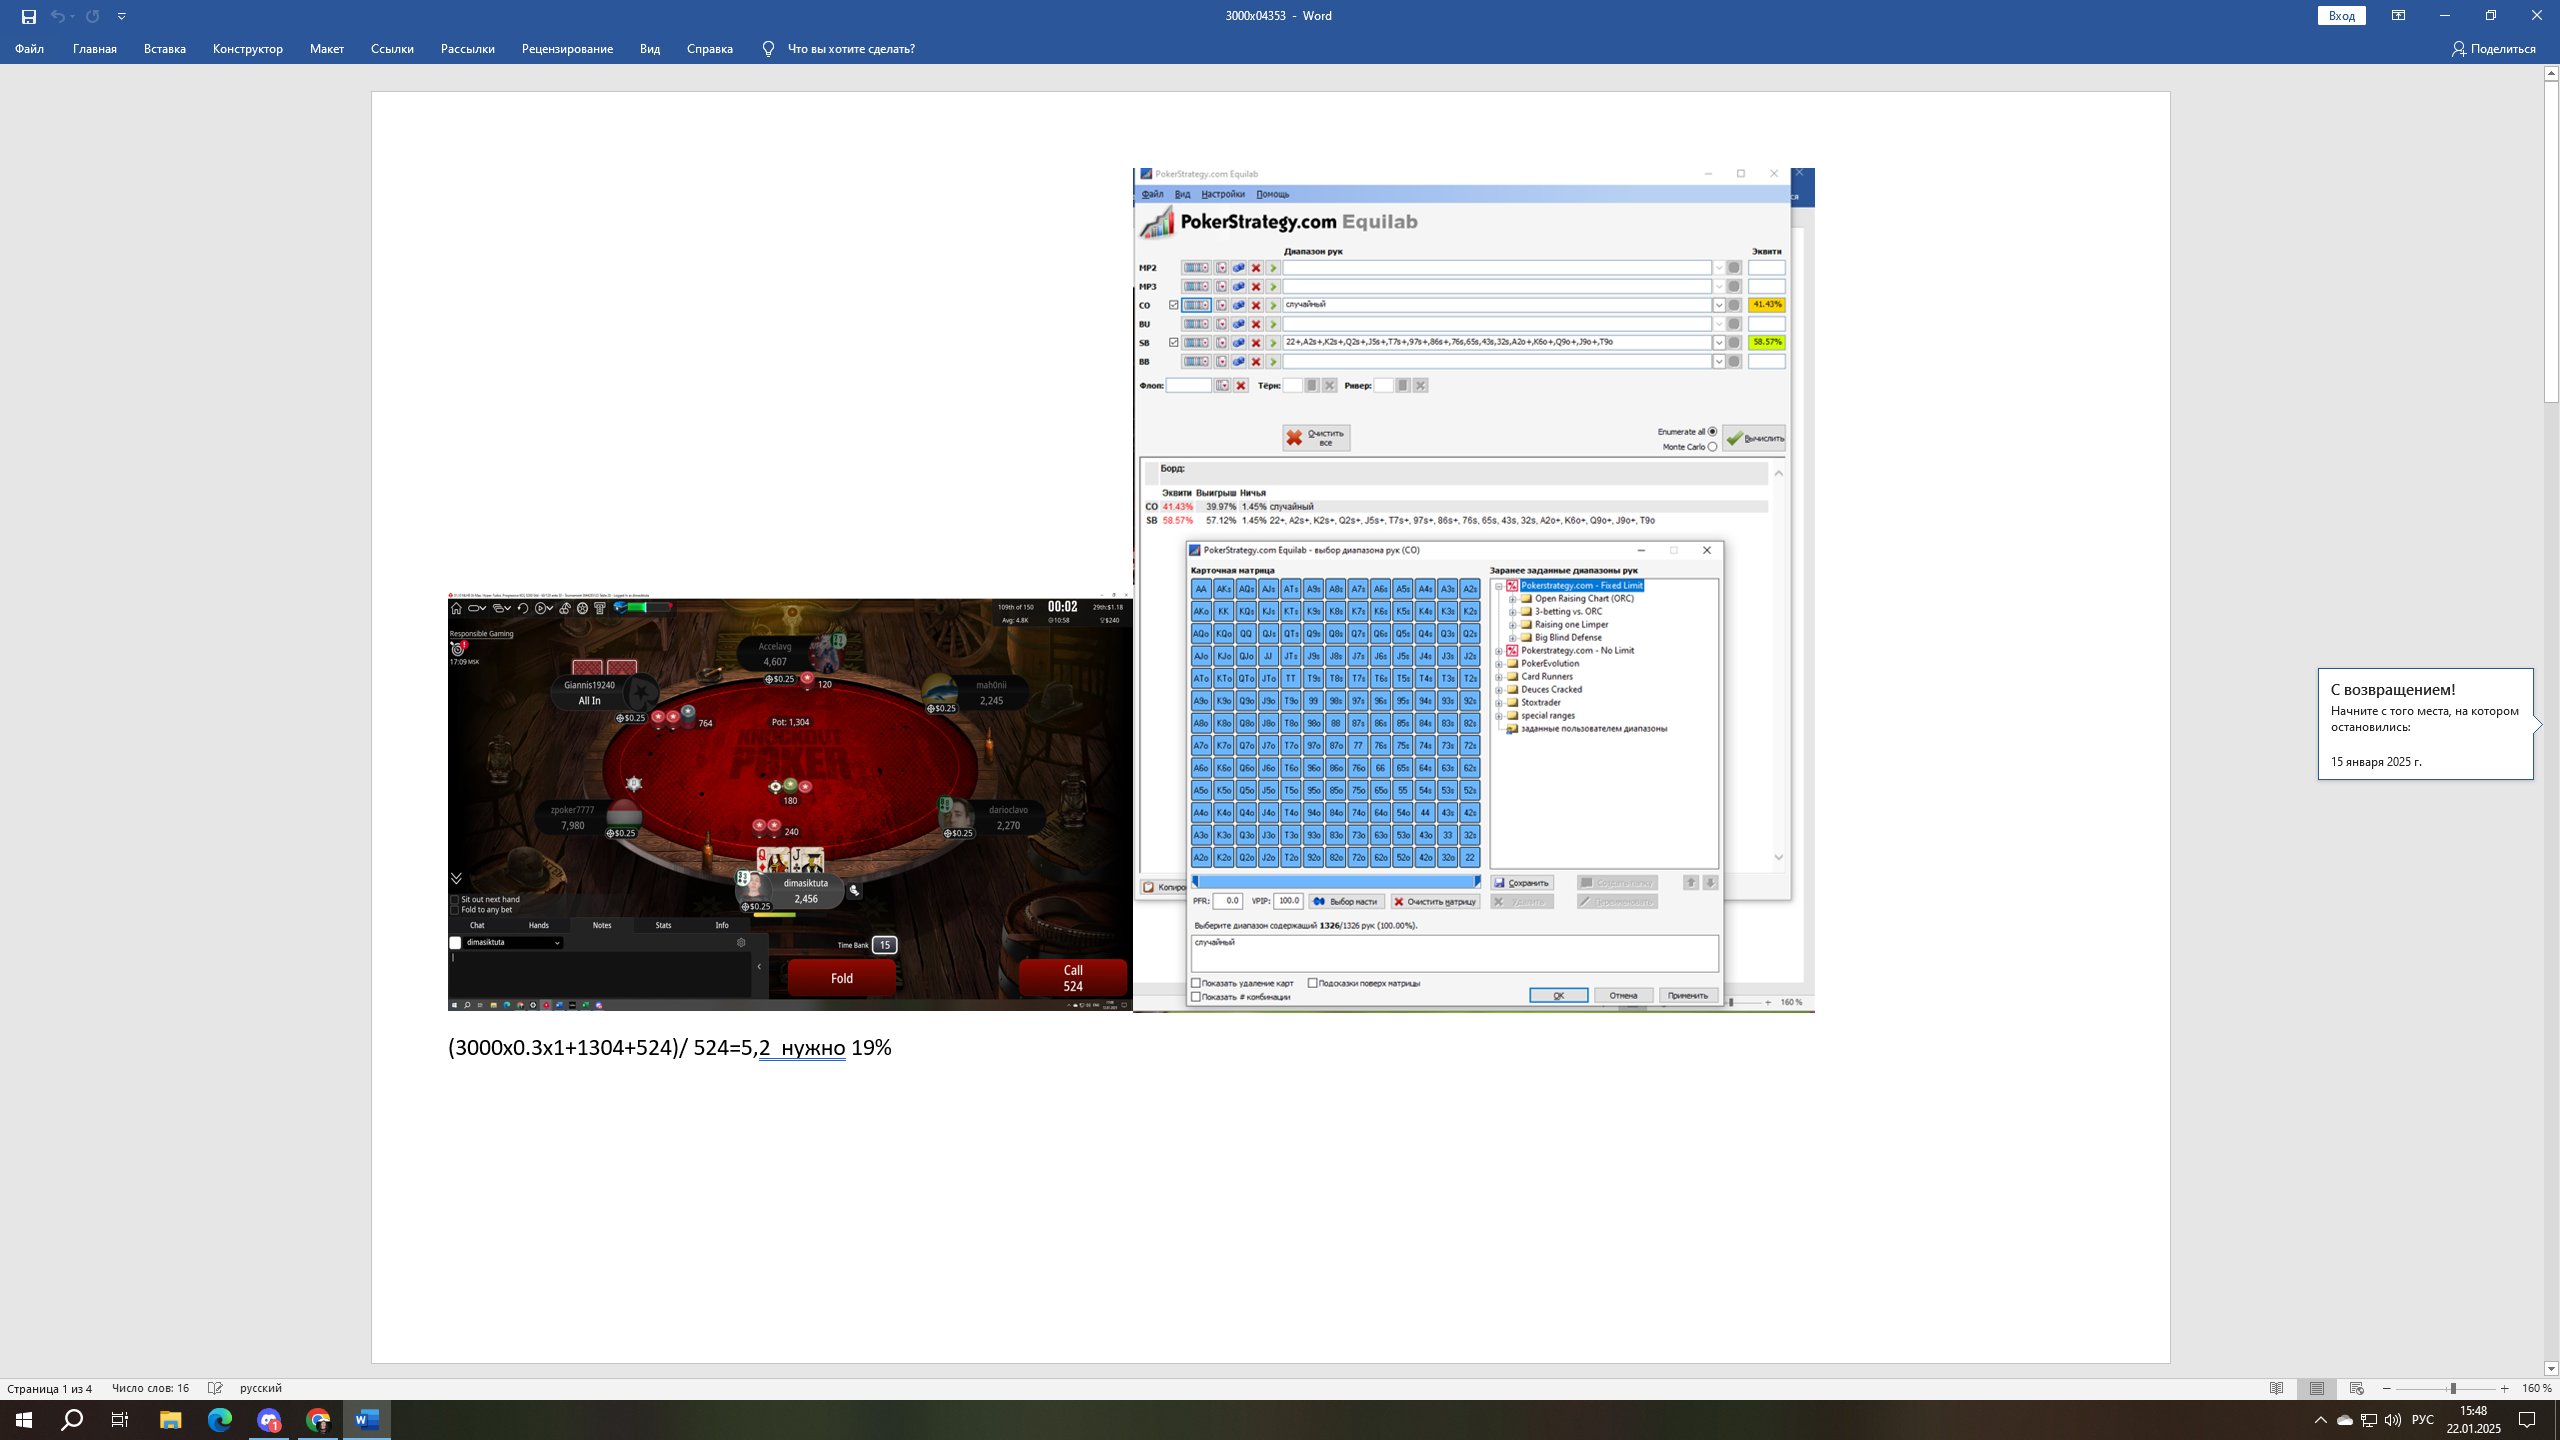Click the 'русский' language indicator
2560x1440 pixels.
pyautogui.click(x=261, y=1388)
